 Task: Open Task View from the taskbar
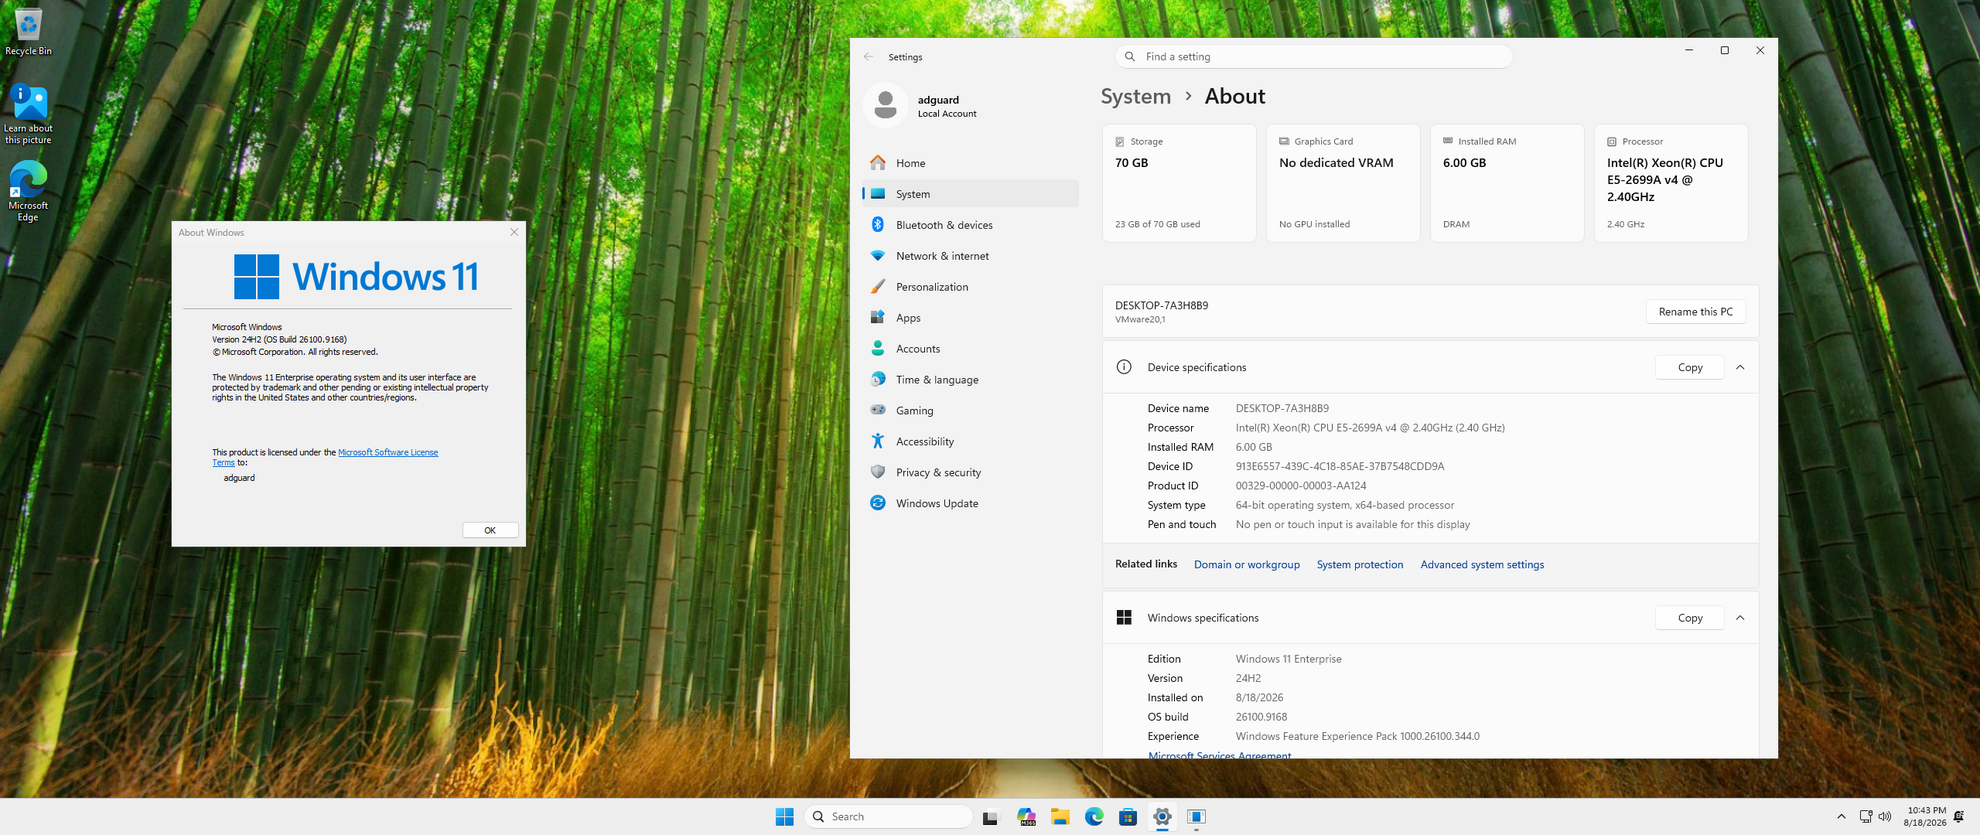click(x=990, y=817)
